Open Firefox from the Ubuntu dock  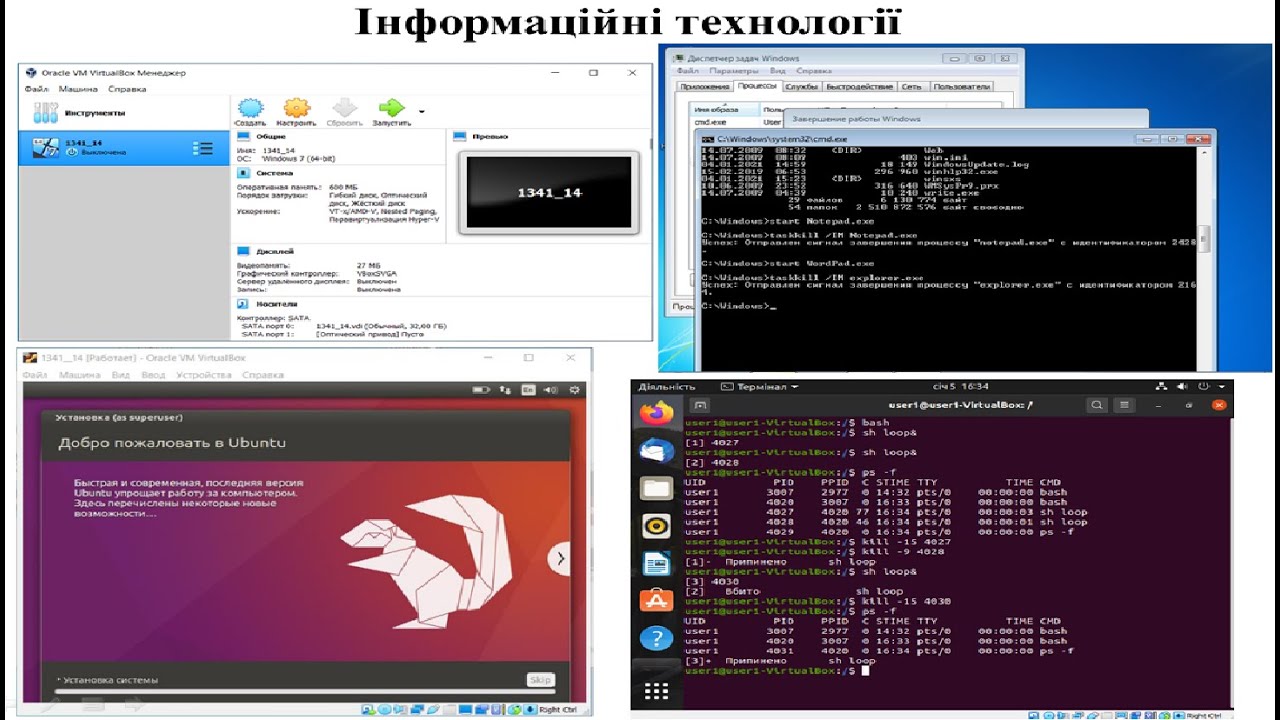pyautogui.click(x=656, y=412)
